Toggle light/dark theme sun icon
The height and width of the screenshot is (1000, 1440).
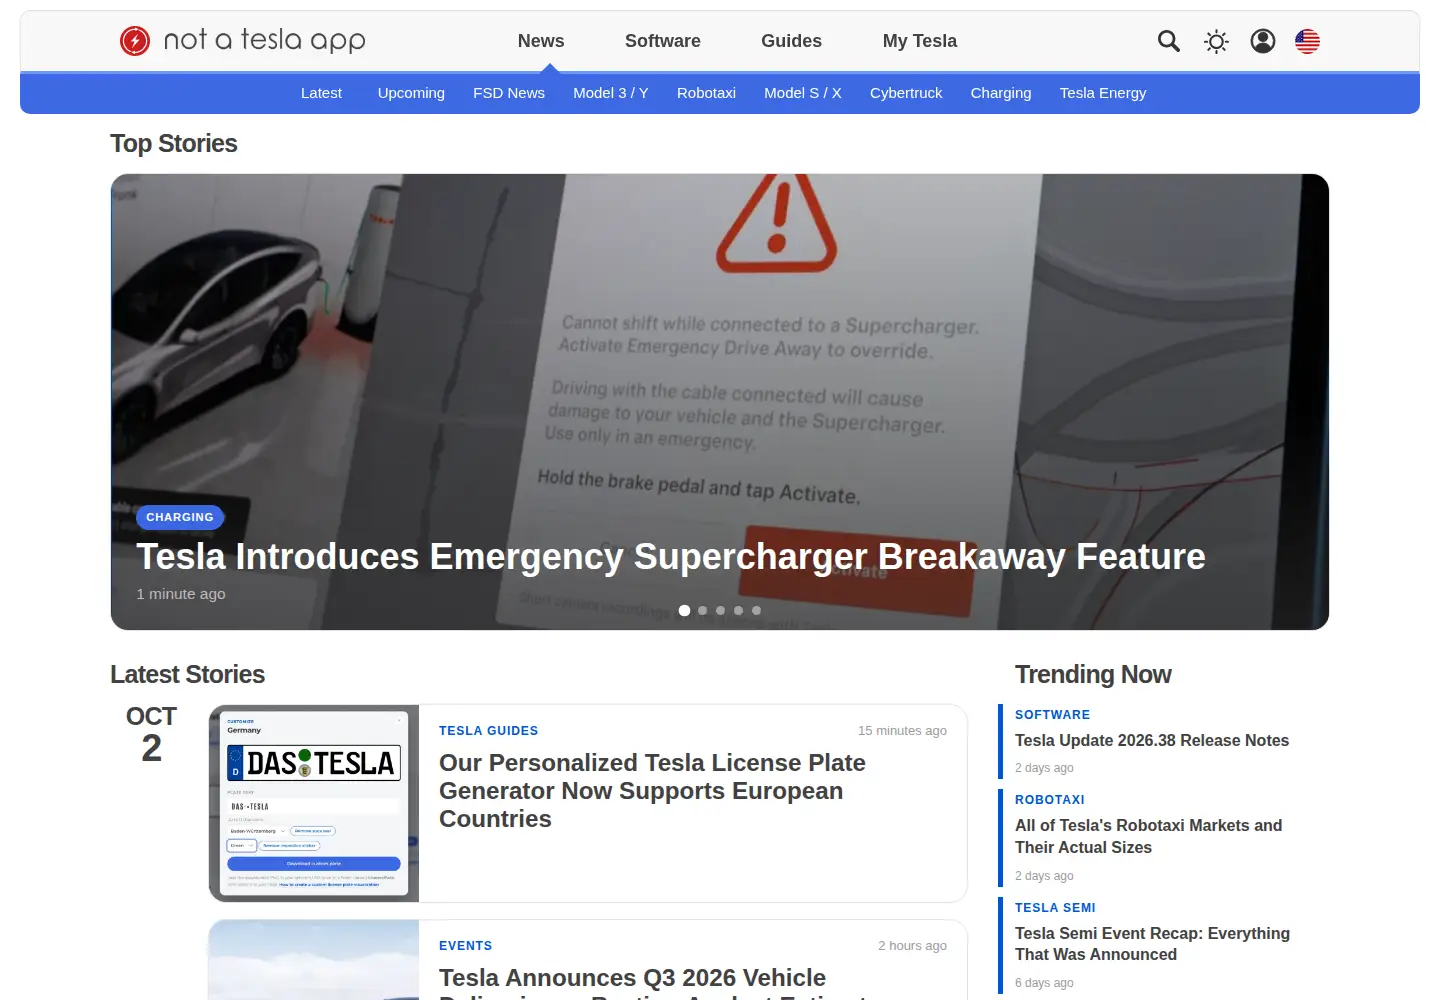(1216, 41)
